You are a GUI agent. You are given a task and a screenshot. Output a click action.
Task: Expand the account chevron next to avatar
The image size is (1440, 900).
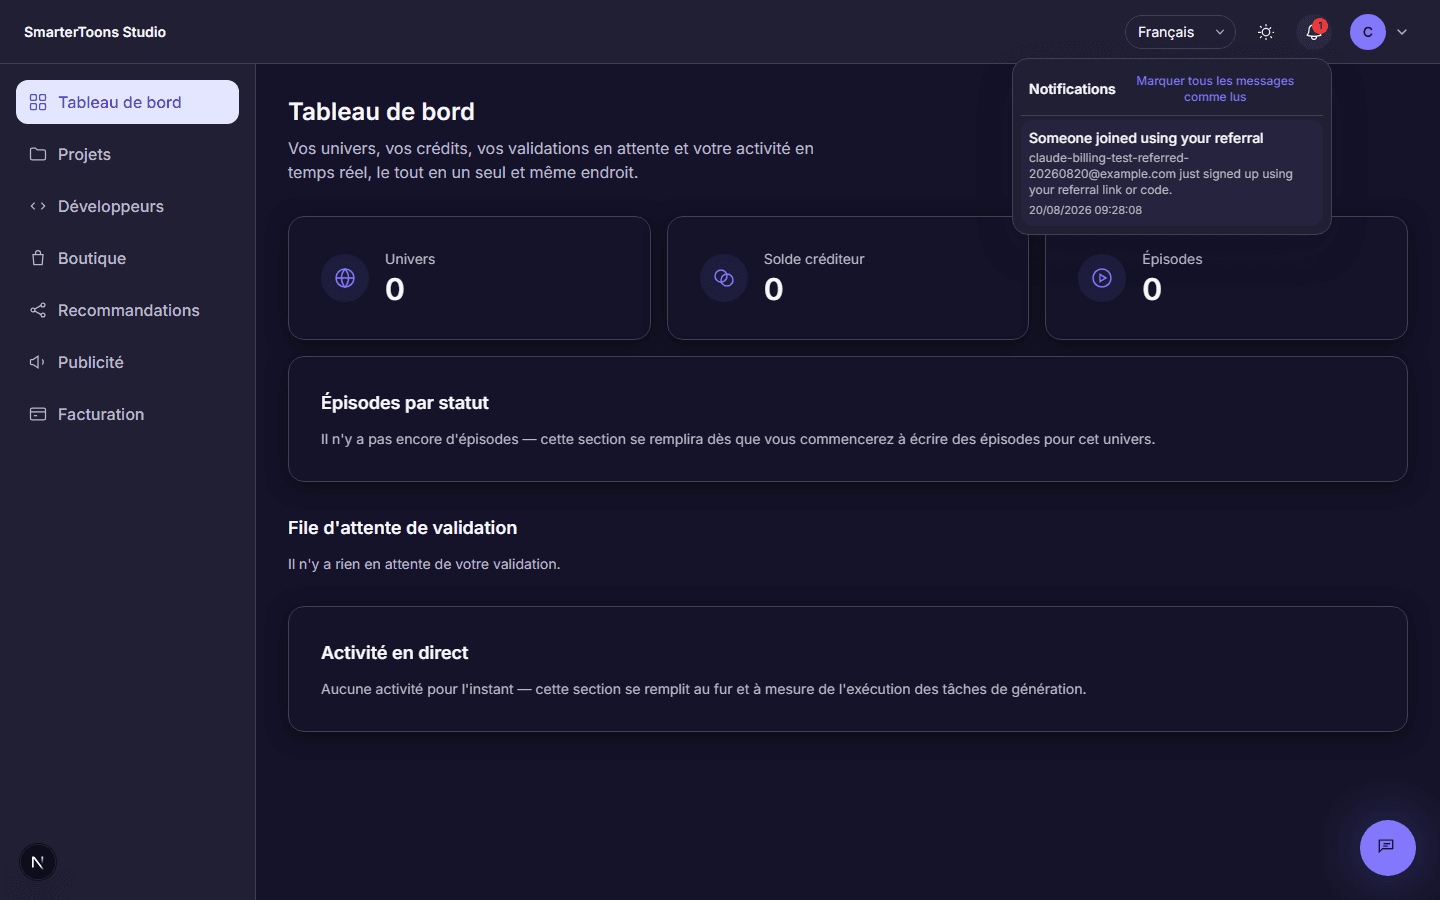coord(1402,32)
